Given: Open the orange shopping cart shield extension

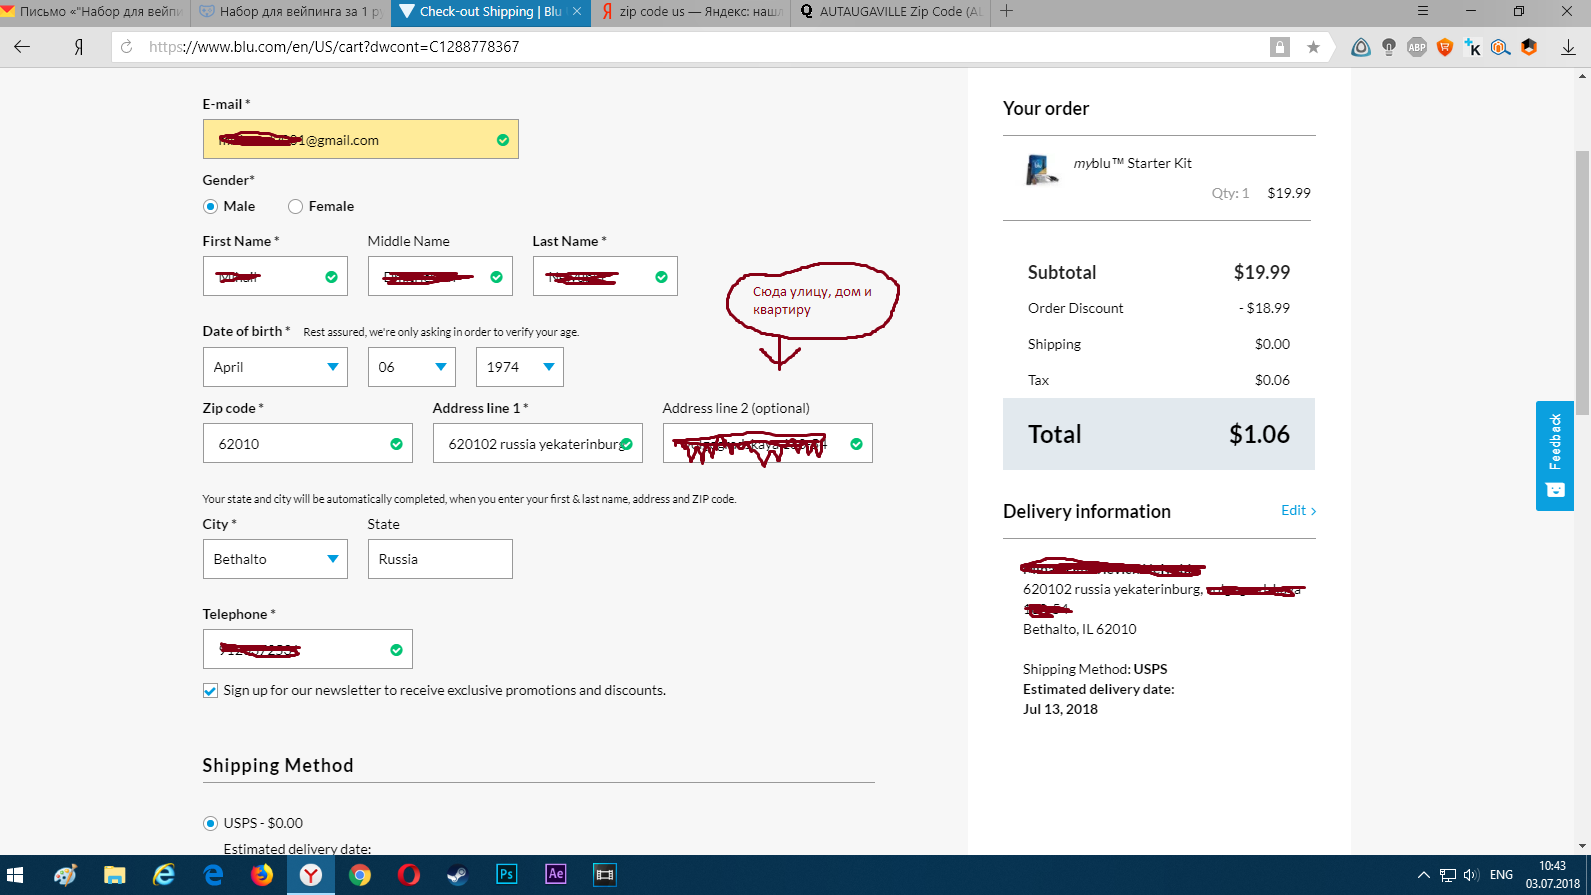Looking at the screenshot, I should (x=1445, y=47).
